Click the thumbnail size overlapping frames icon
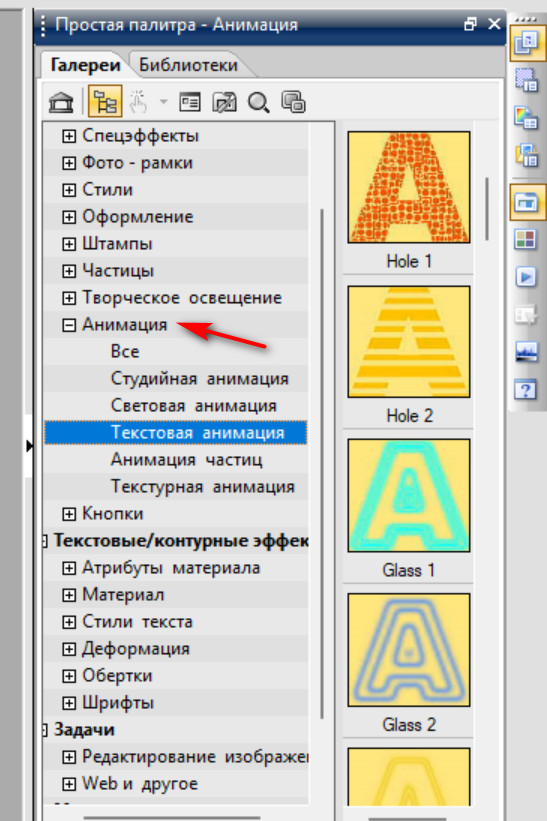This screenshot has height=821, width=547. tap(293, 102)
